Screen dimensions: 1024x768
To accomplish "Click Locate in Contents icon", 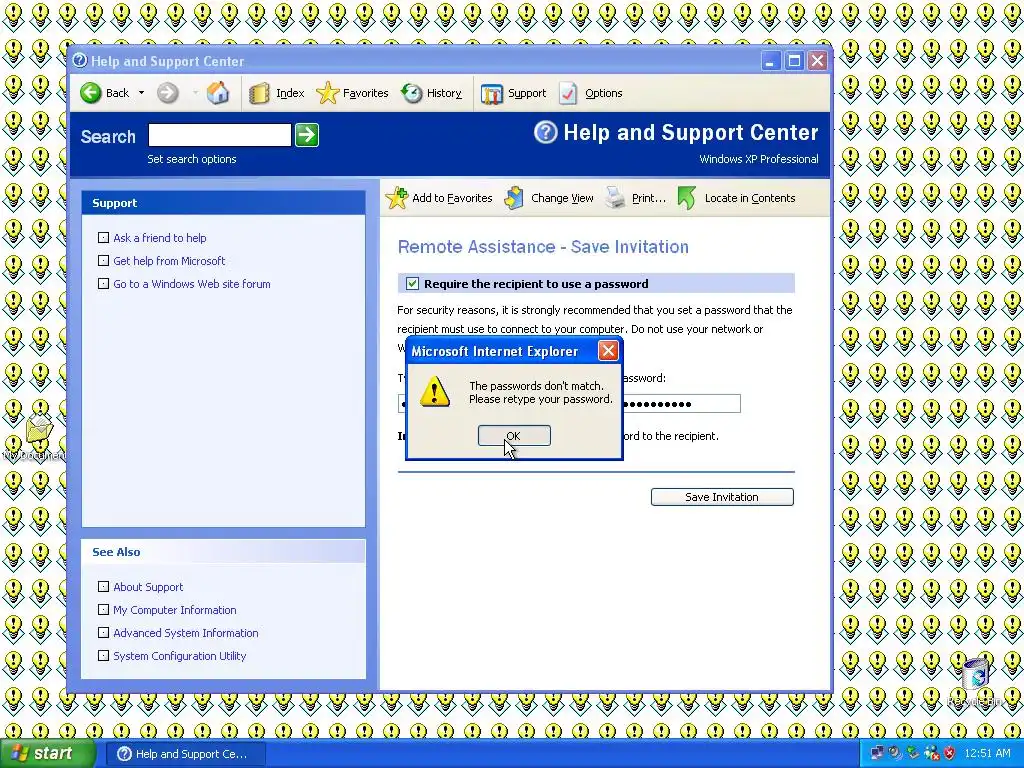I will tap(687, 198).
